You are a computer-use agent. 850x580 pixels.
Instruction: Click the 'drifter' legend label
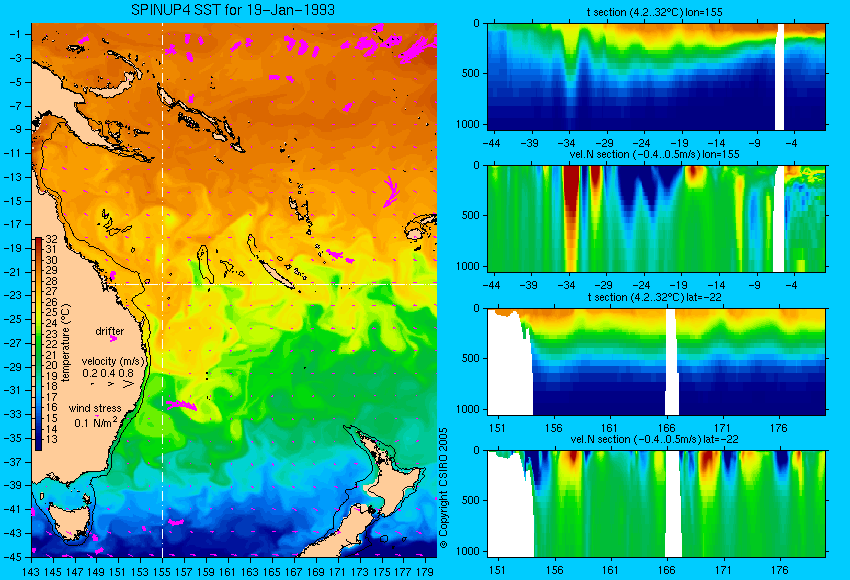pos(110,331)
